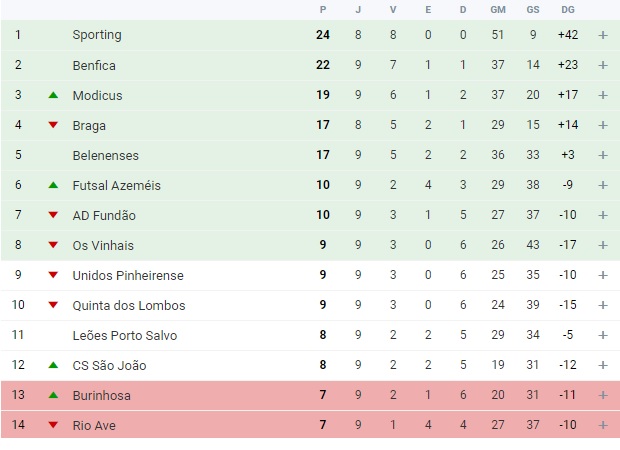Click the red down arrow beside Braga
Viewport: 620px width, 450px height.
(53, 126)
